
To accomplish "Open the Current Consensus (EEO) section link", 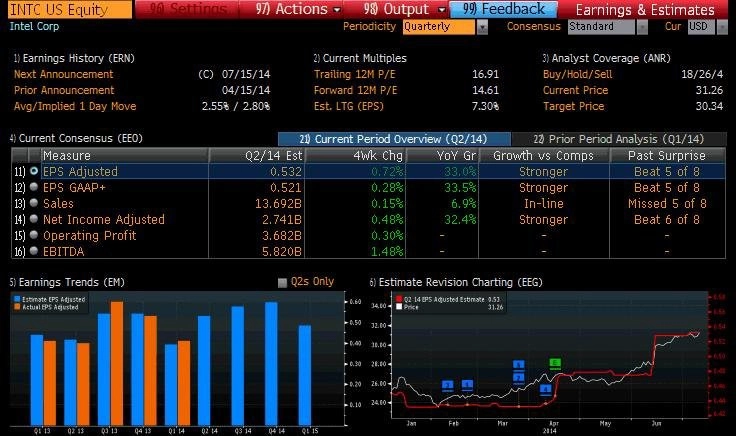I will tap(76, 138).
